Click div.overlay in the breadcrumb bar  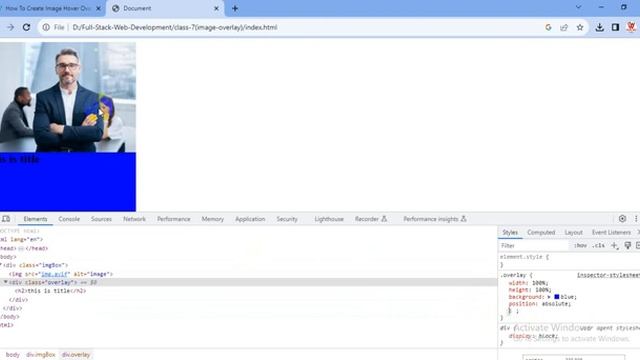[76, 355]
